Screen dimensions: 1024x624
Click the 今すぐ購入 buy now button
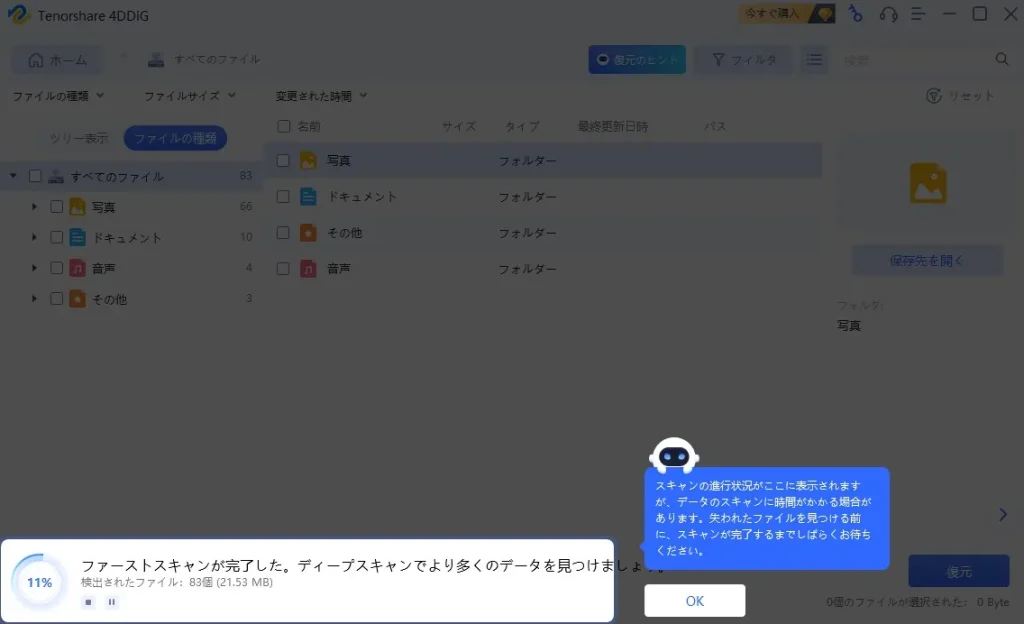pyautogui.click(x=786, y=14)
